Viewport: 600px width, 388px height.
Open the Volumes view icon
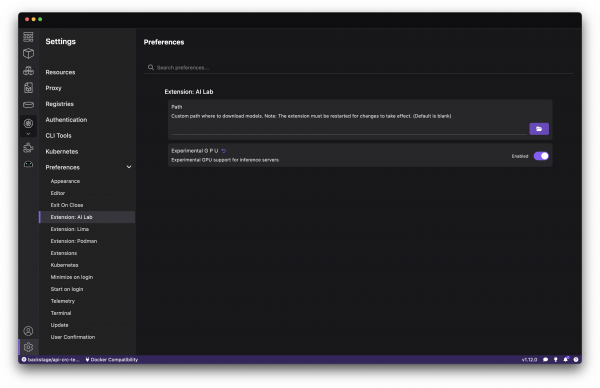(x=28, y=105)
